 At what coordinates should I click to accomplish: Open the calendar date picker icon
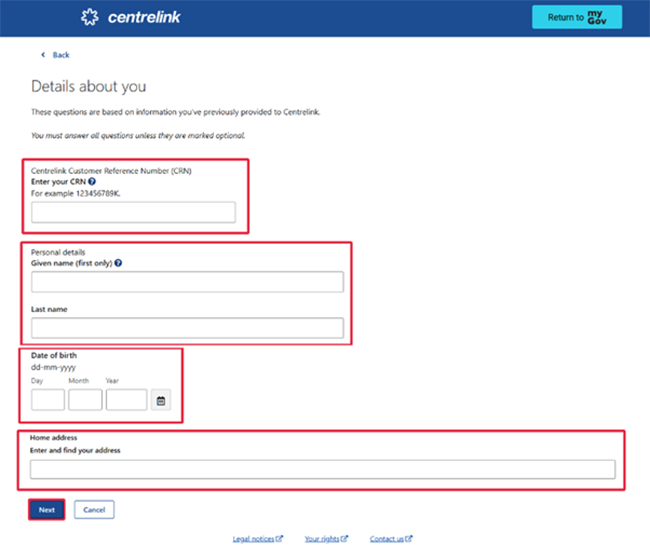[161, 400]
